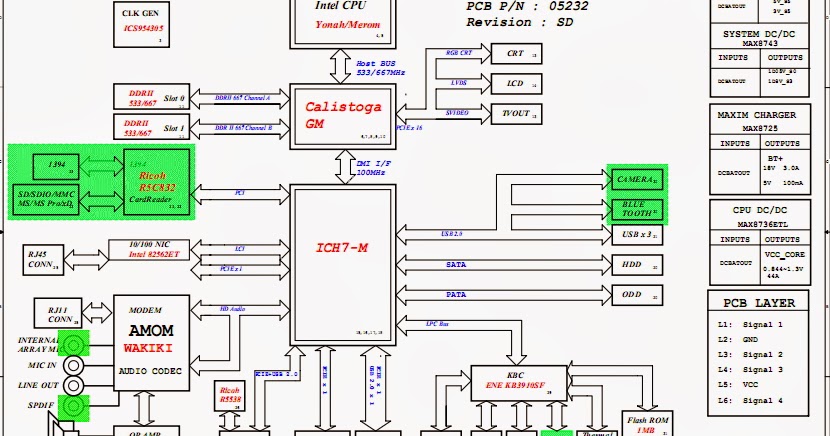Select the AMOM WAKIKI audio codec block
The image size is (830, 436).
click(151, 343)
